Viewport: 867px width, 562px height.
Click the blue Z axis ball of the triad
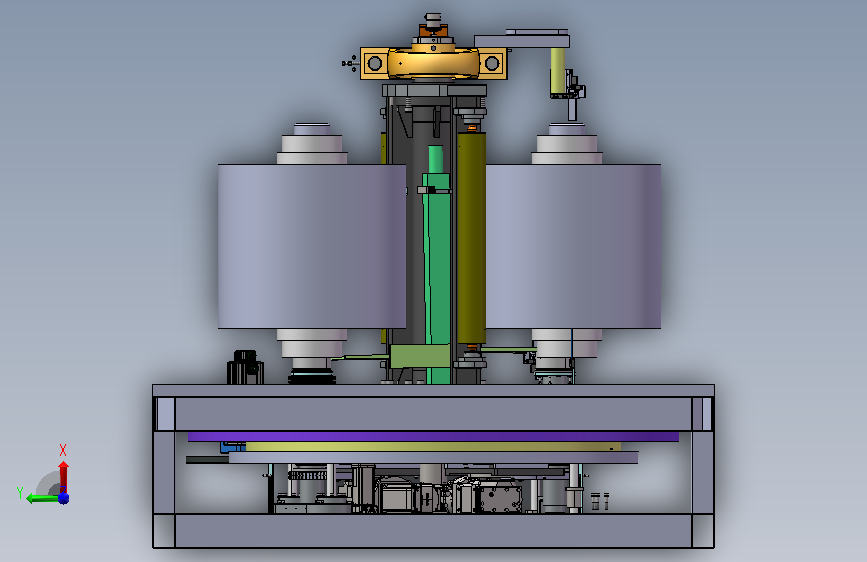pyautogui.click(x=64, y=498)
